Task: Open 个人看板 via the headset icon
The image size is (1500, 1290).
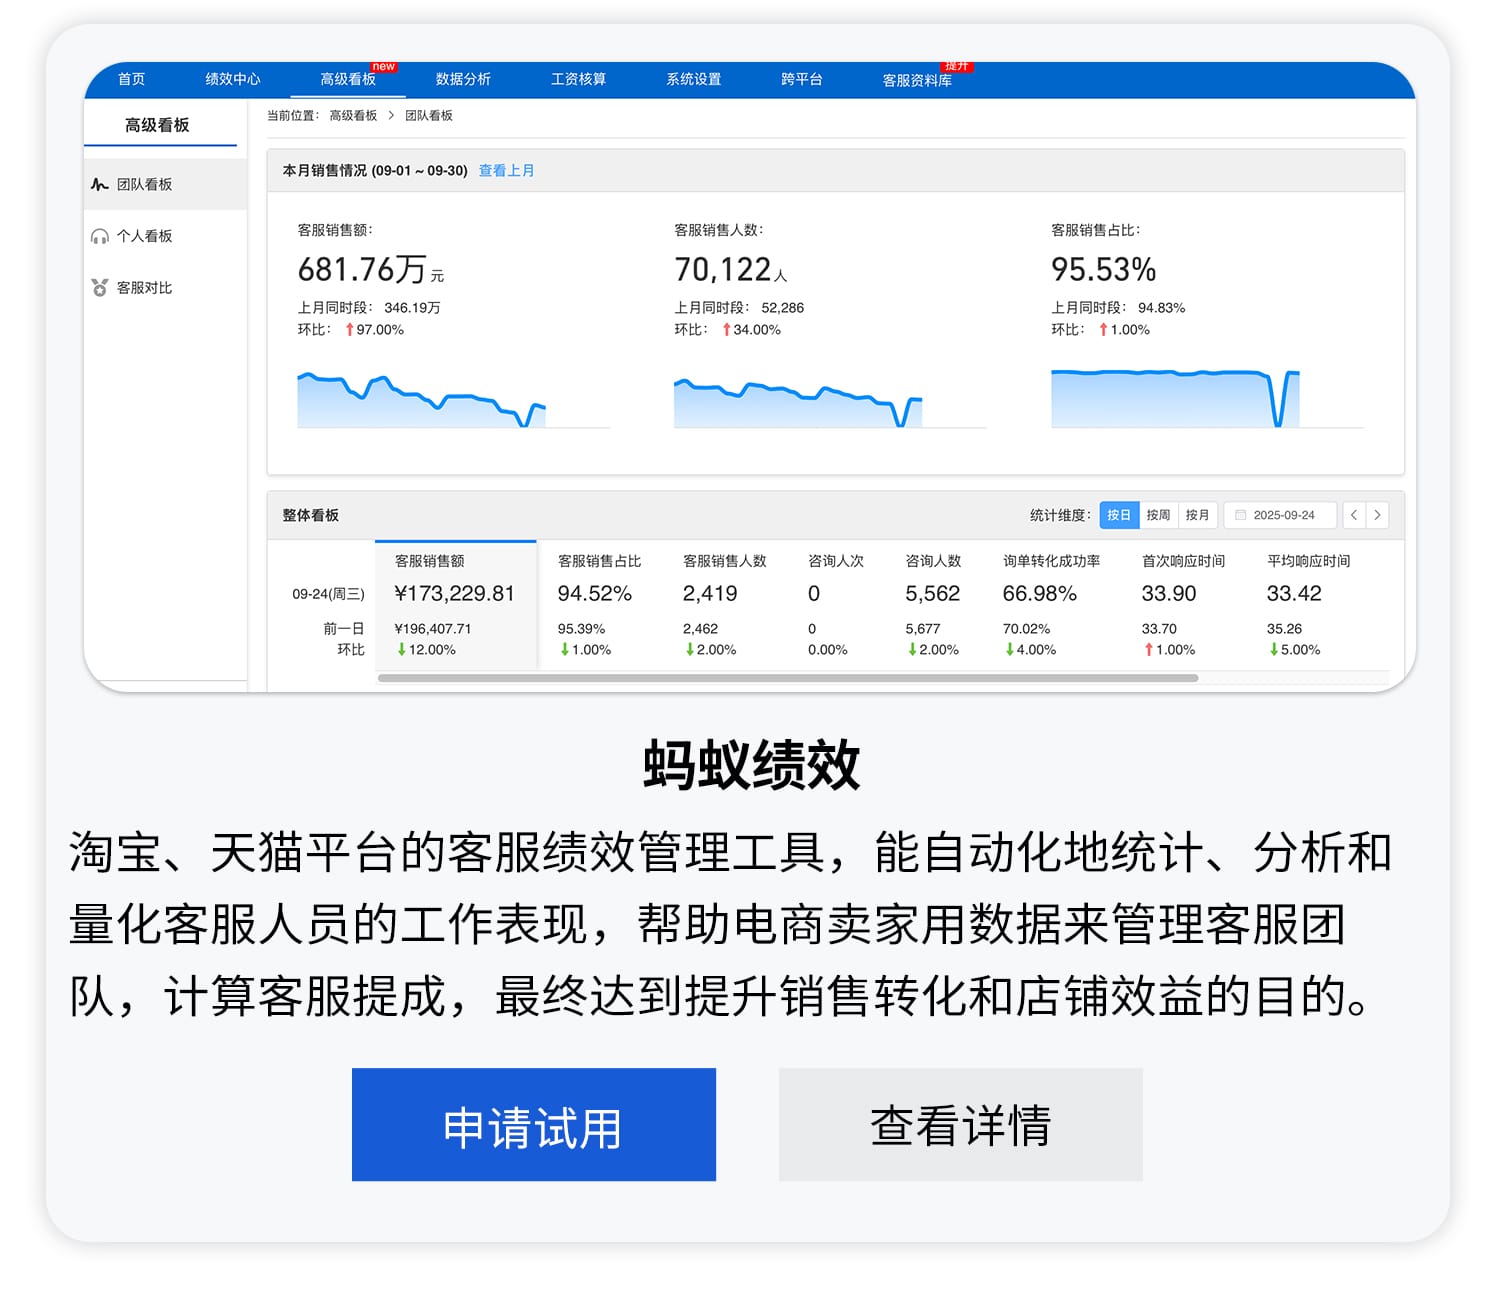Action: (x=98, y=236)
